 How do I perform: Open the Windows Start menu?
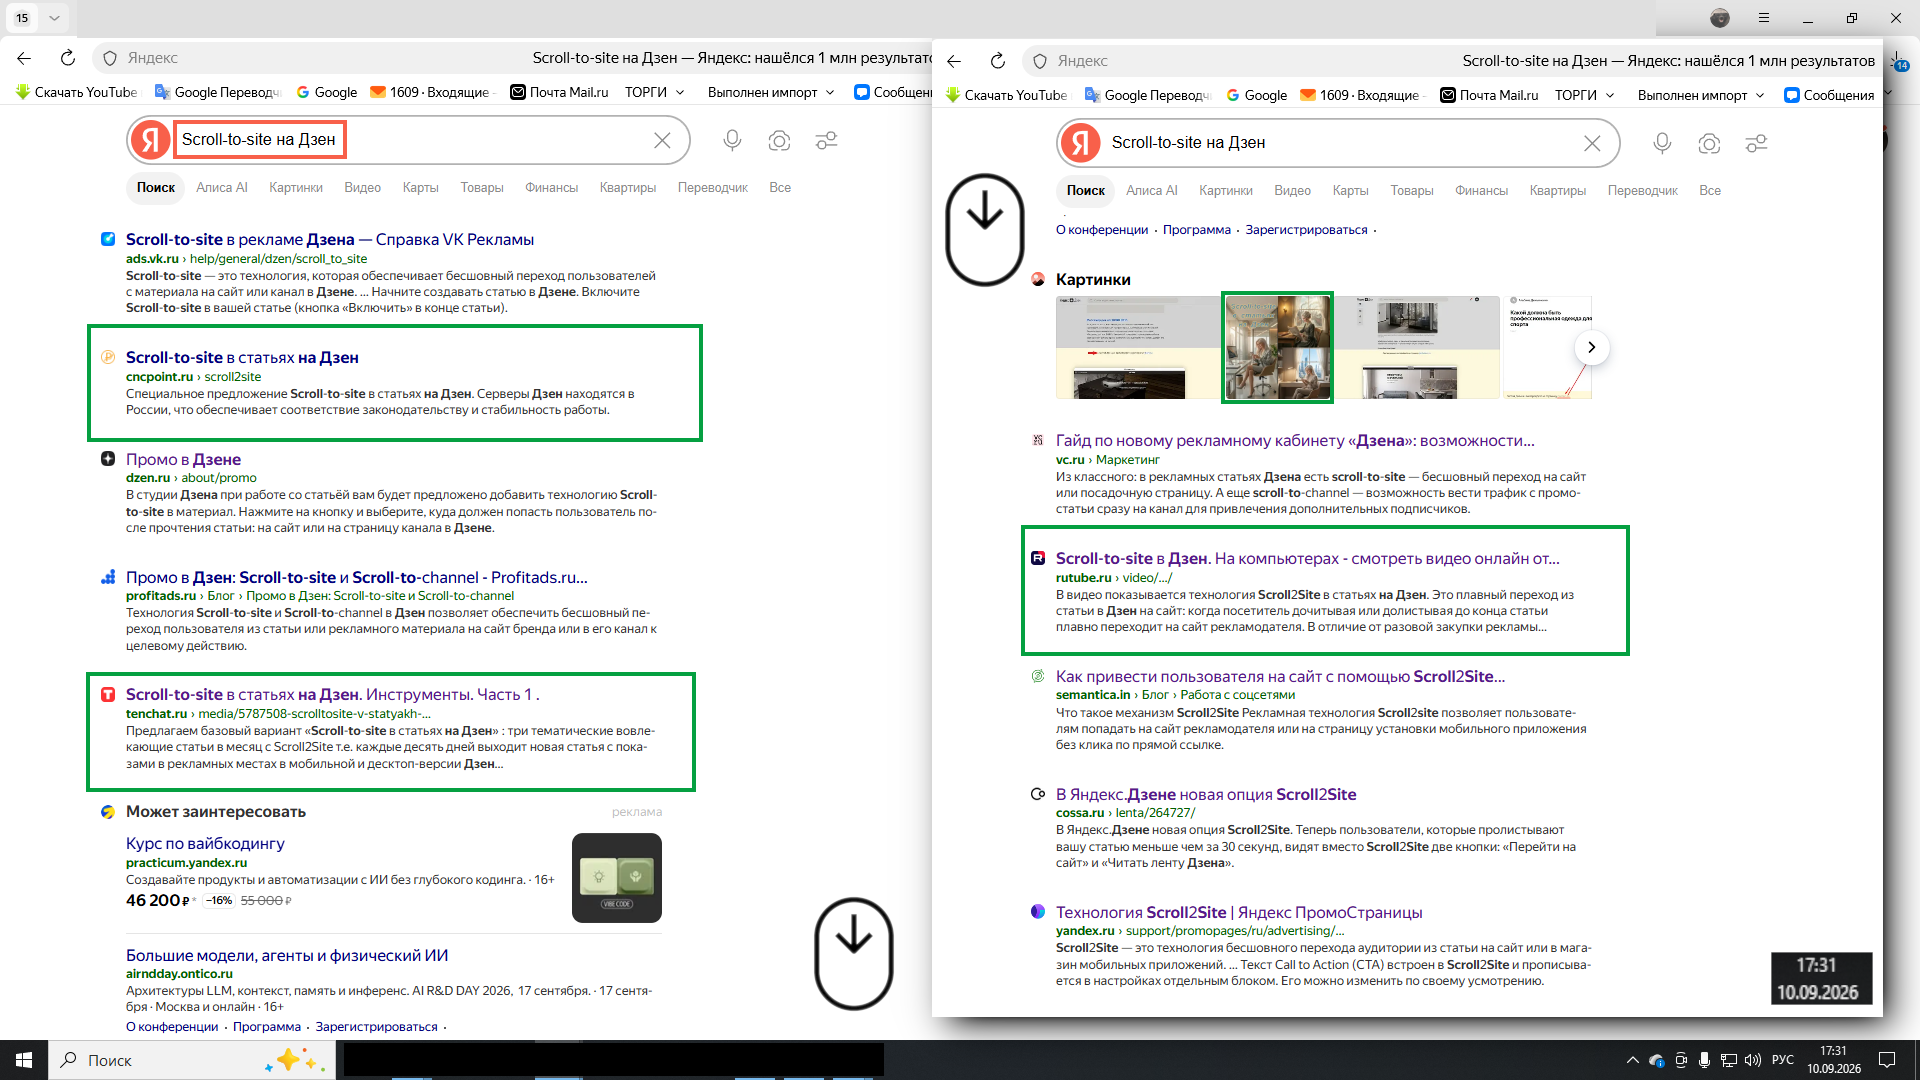(x=24, y=1060)
